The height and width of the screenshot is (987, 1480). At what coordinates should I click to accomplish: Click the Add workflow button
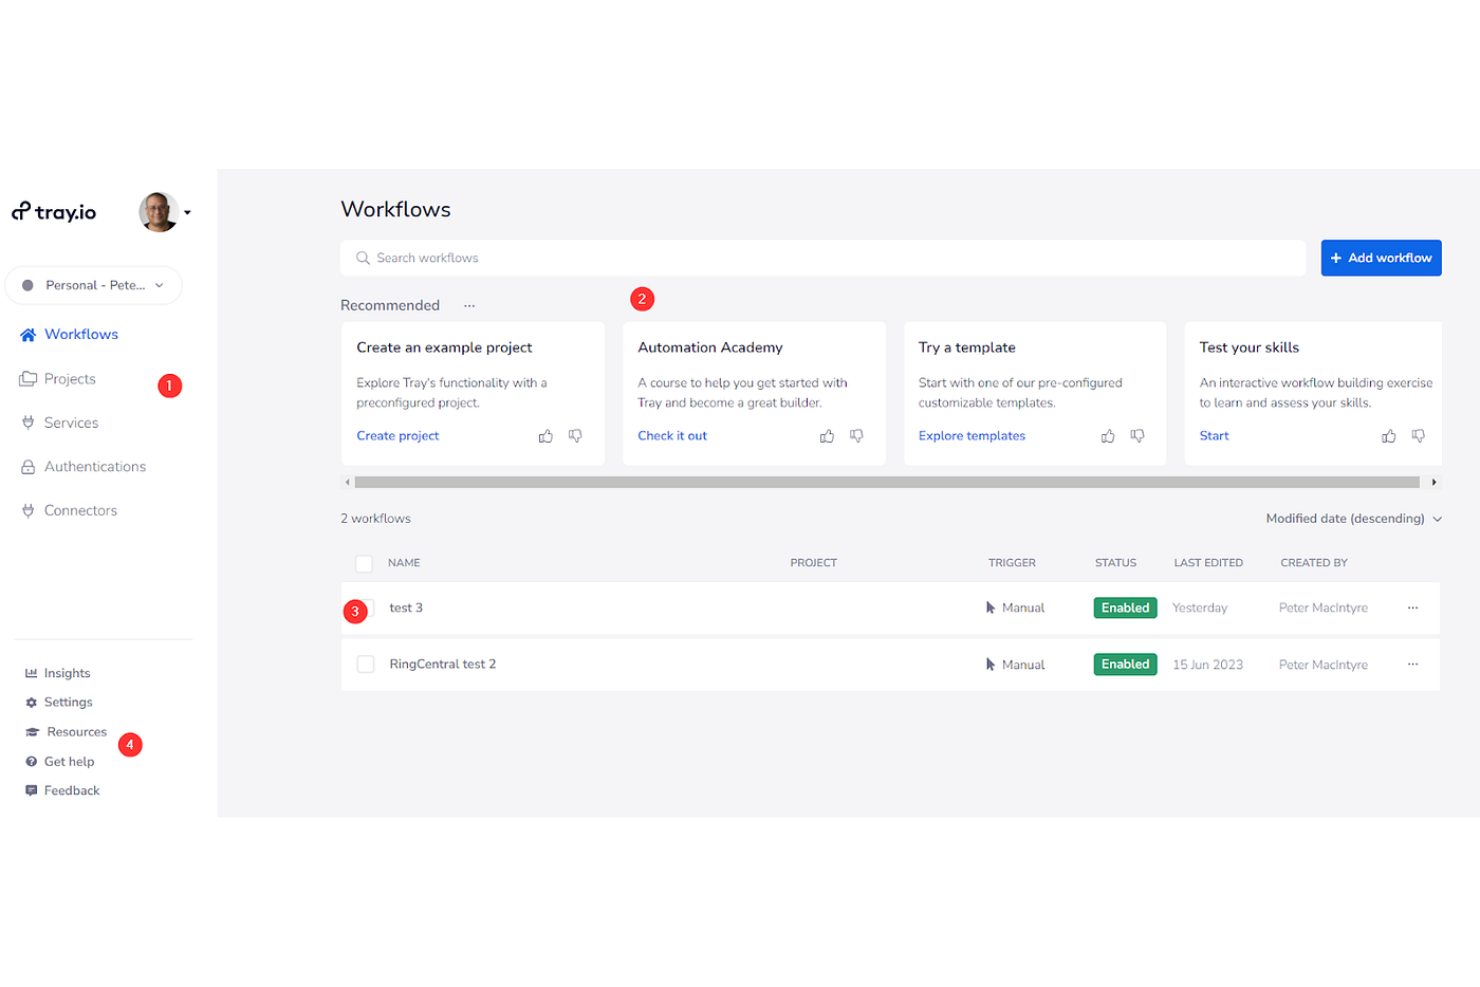[x=1381, y=257]
